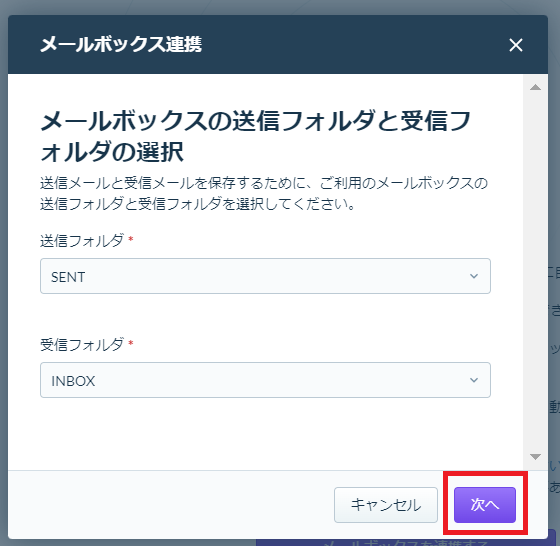Click the heading メールボックスの送信フォルダと受信フォルダの選択
This screenshot has width=560, height=546.
point(255,136)
